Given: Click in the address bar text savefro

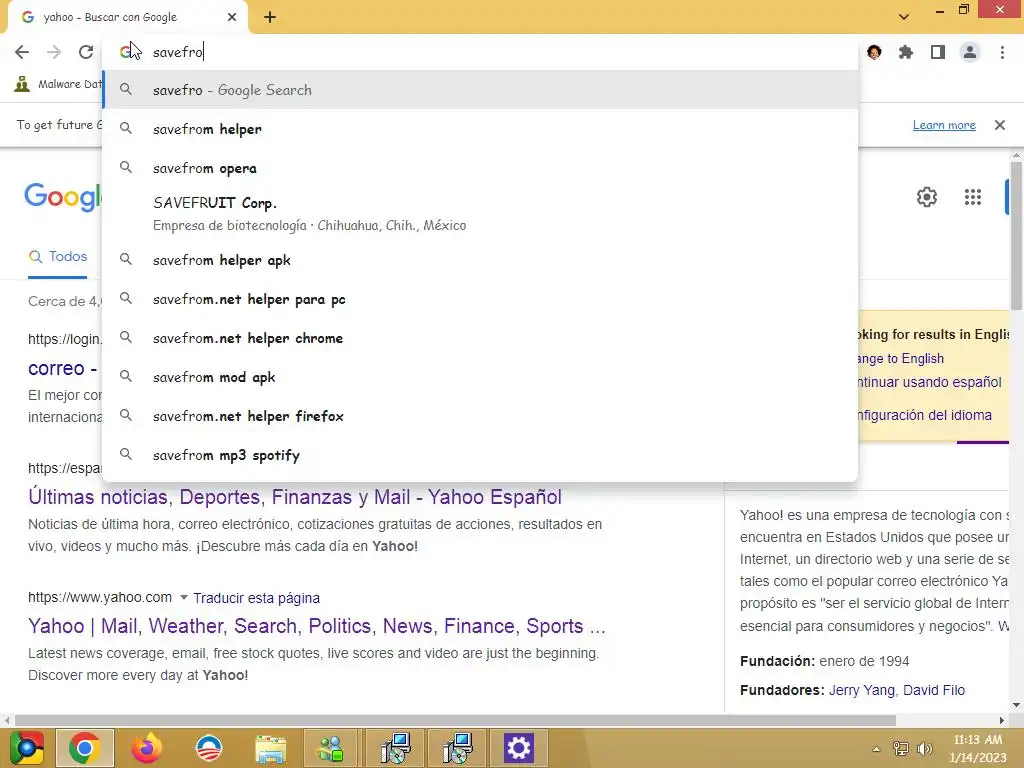Looking at the screenshot, I should click(178, 52).
